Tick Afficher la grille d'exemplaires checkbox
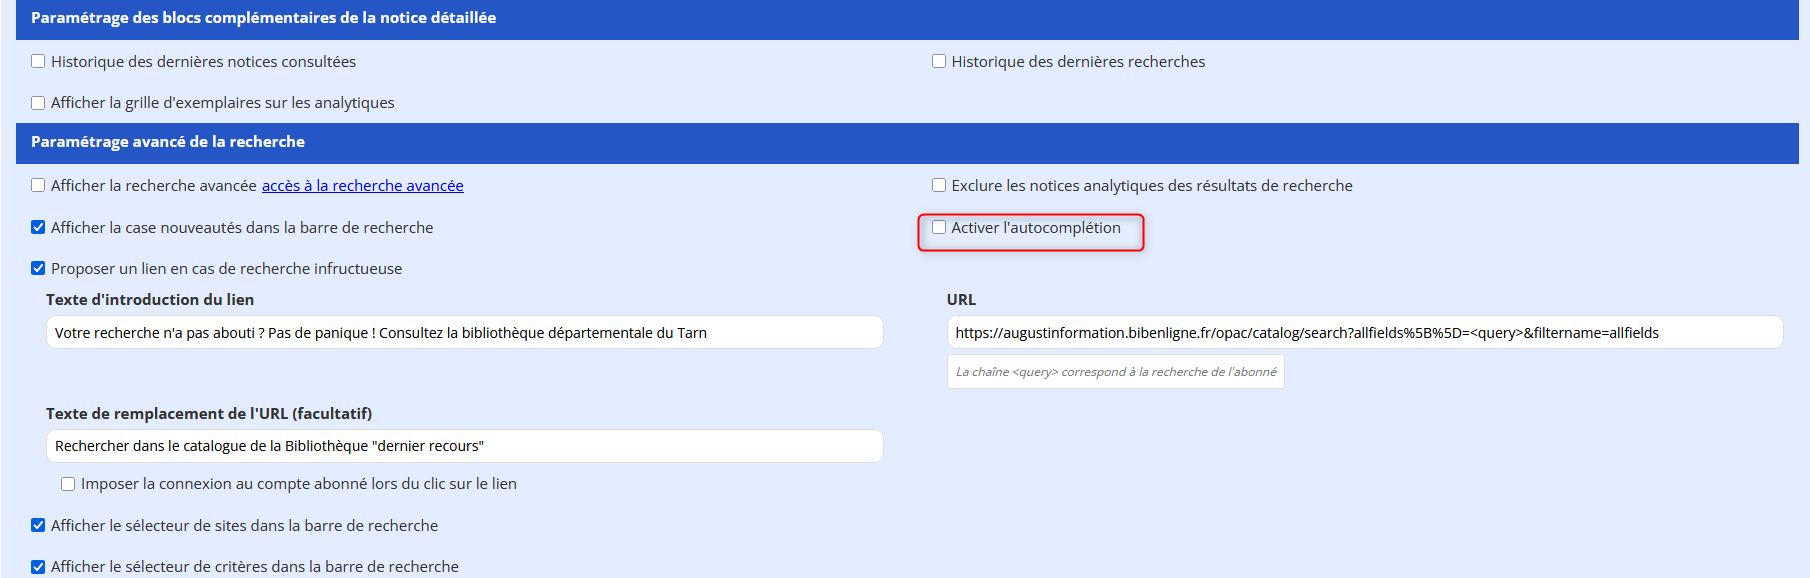This screenshot has height=578, width=1810. 38,103
